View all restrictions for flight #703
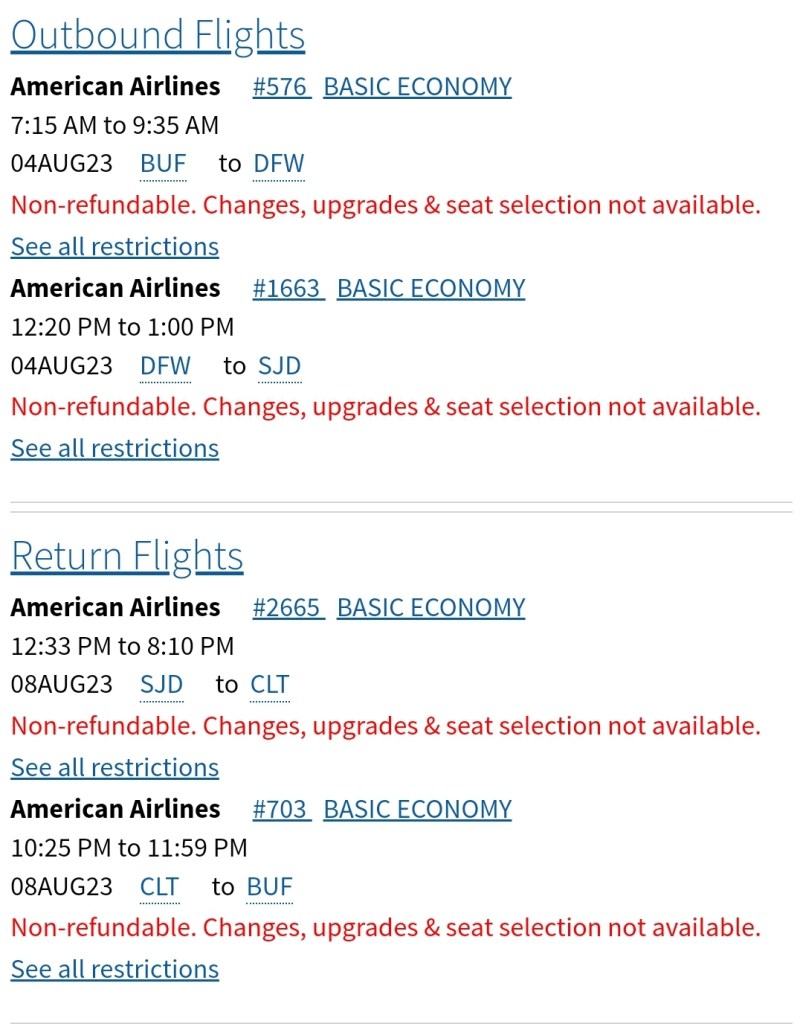The image size is (803, 1024). (114, 970)
